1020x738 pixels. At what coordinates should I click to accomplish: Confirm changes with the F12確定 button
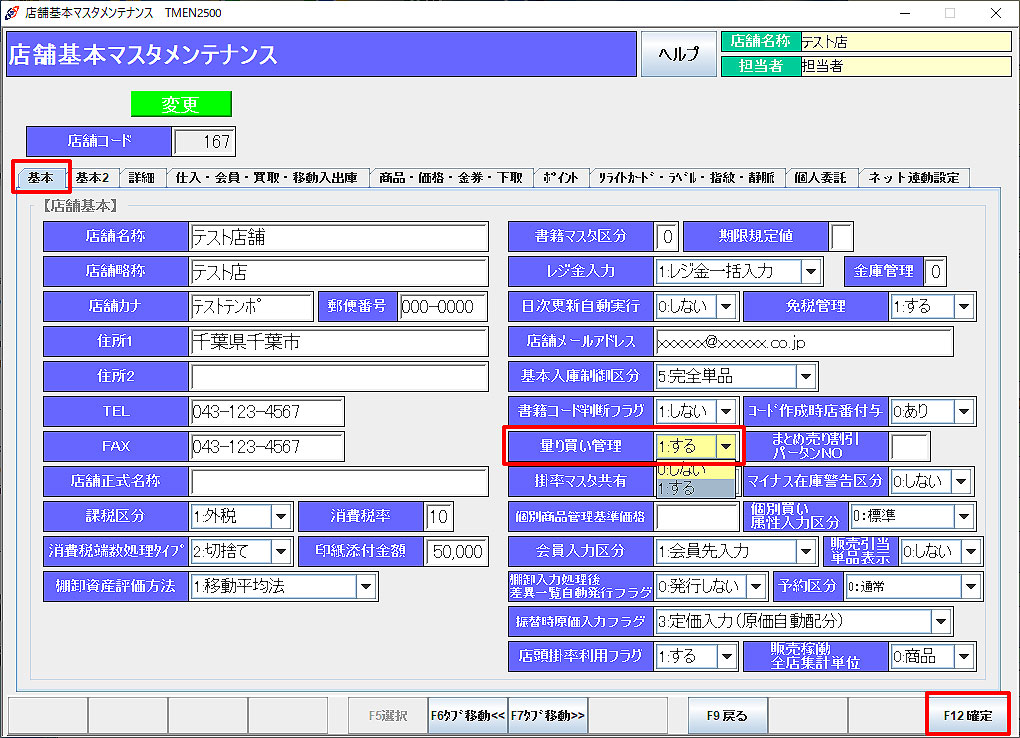(x=967, y=715)
